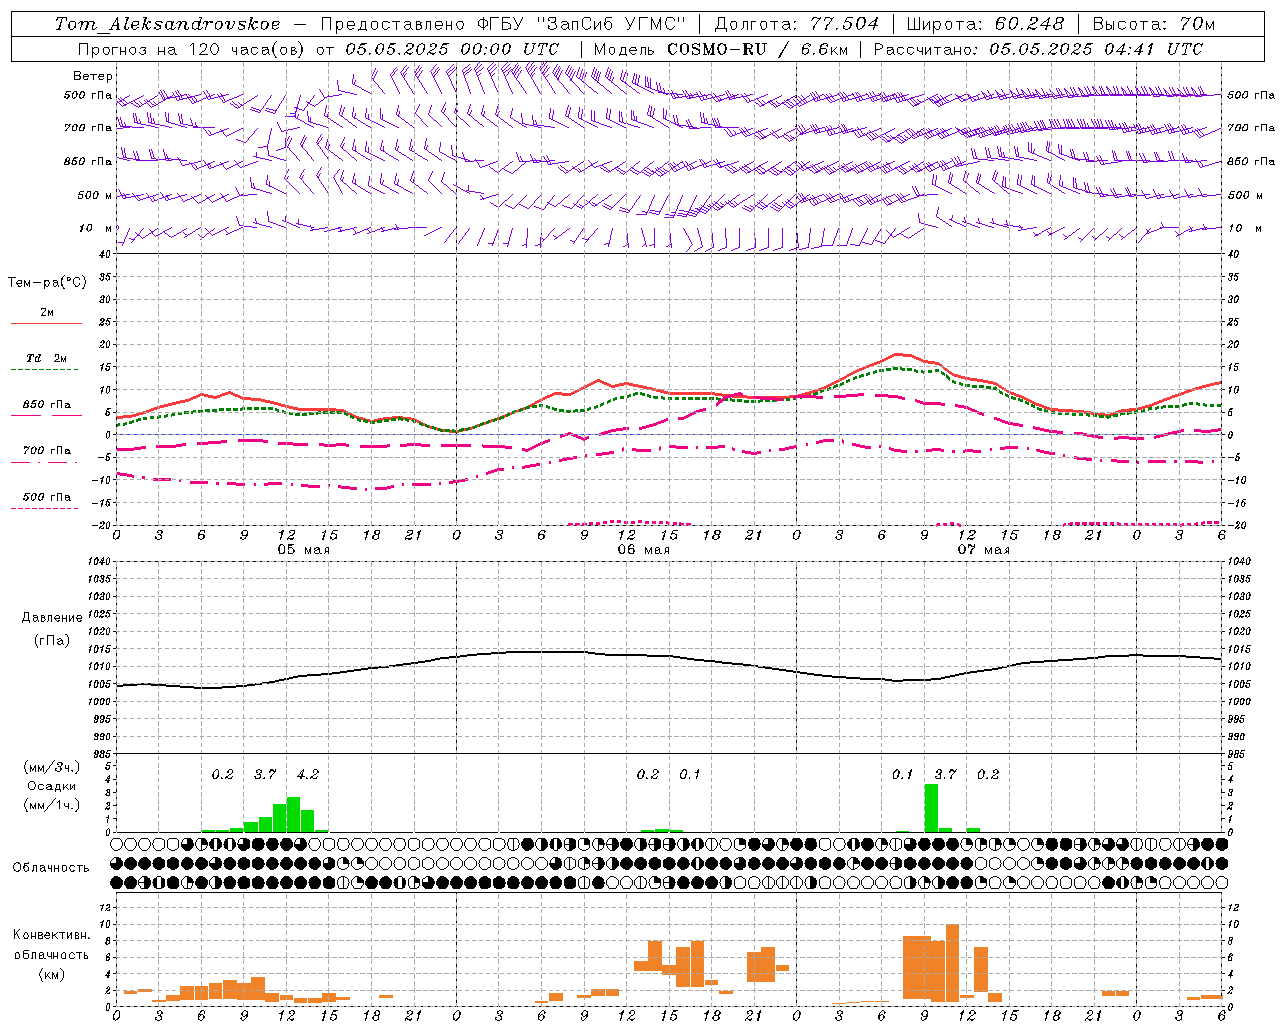Click the (км) convective cloud unit label
1280x1024 pixels.
coord(52,974)
